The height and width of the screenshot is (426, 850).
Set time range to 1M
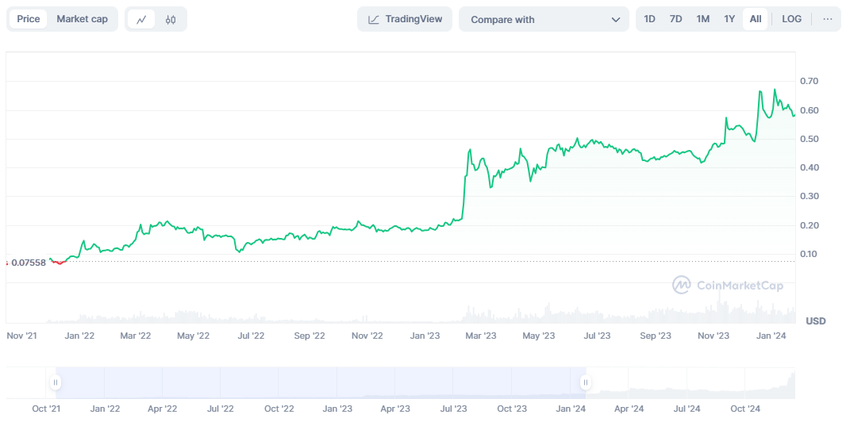703,19
